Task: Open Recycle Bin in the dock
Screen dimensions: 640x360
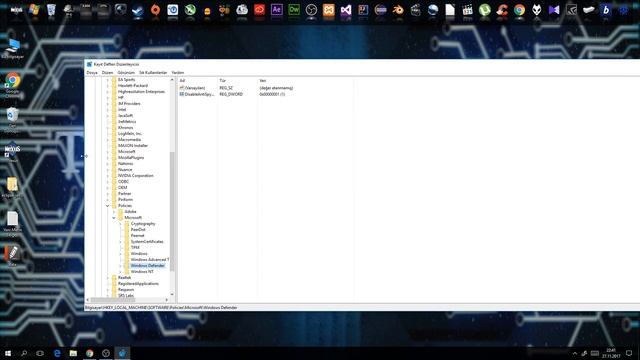Action: coord(51,10)
